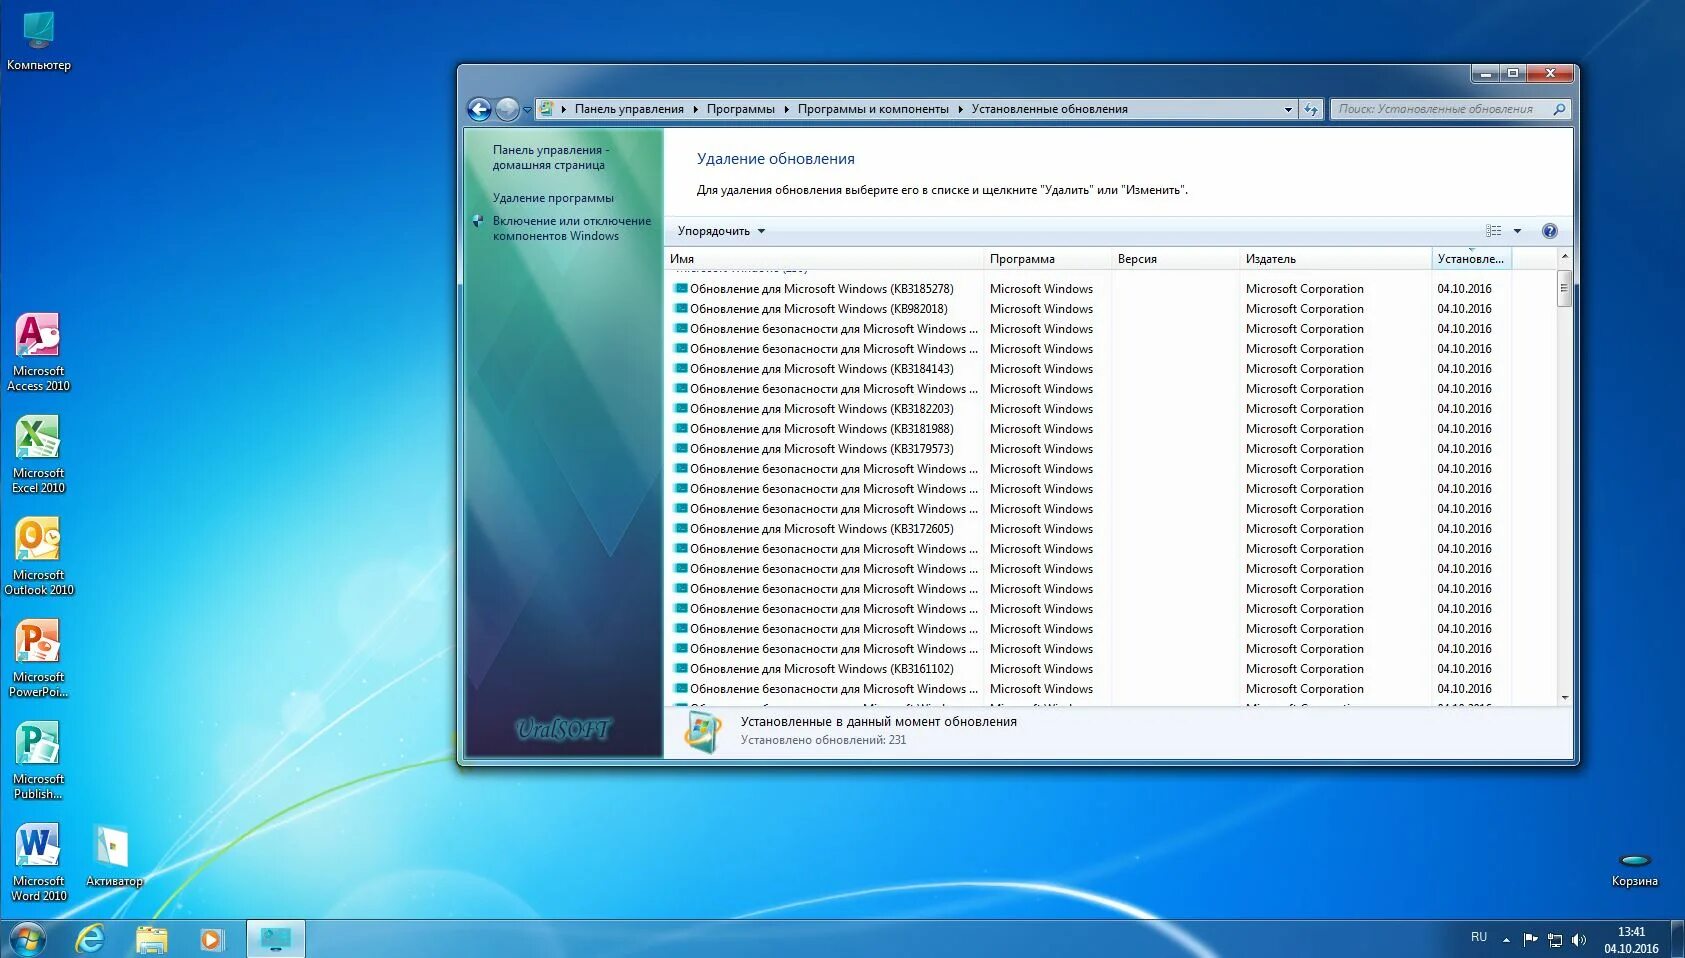Image resolution: width=1685 pixels, height=958 pixels.
Task: Open the Action Center flag in the tray
Action: (1530, 939)
